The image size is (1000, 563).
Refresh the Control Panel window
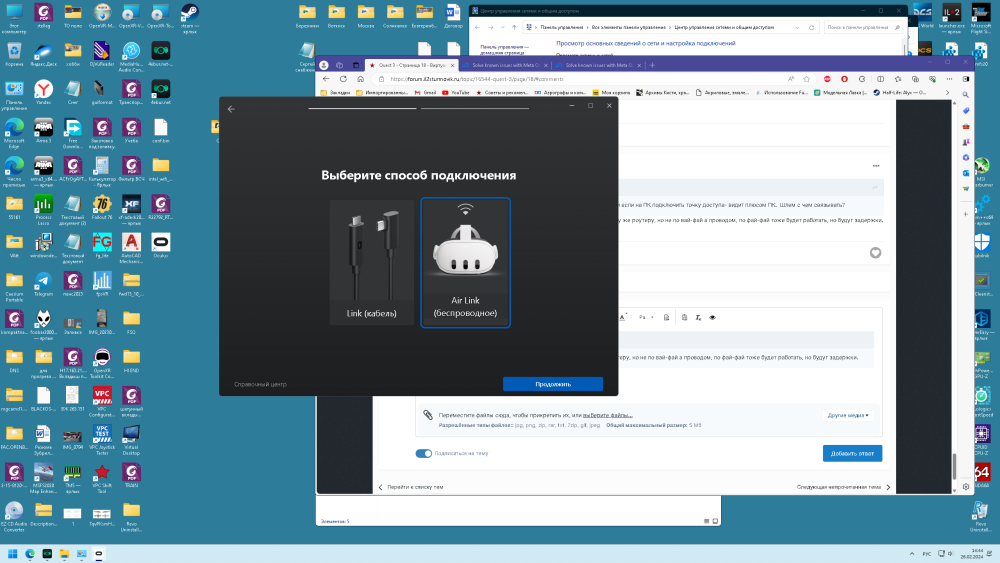811,27
